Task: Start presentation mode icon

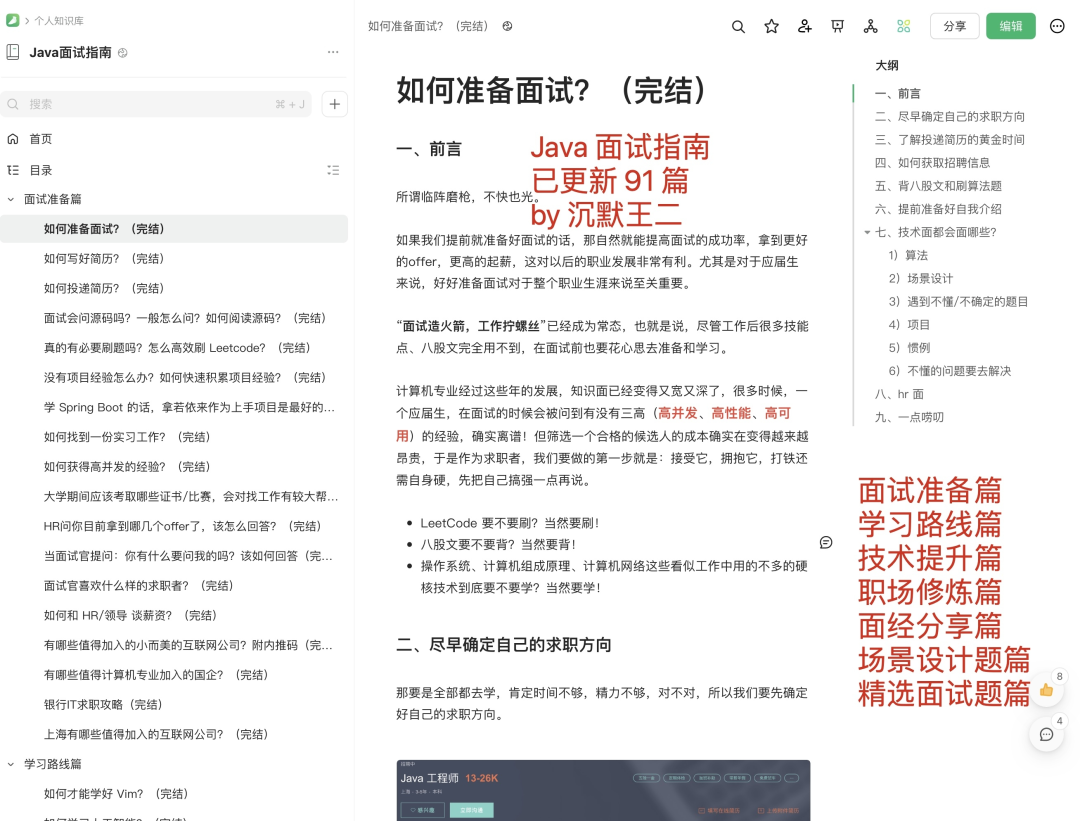Action: point(838,26)
